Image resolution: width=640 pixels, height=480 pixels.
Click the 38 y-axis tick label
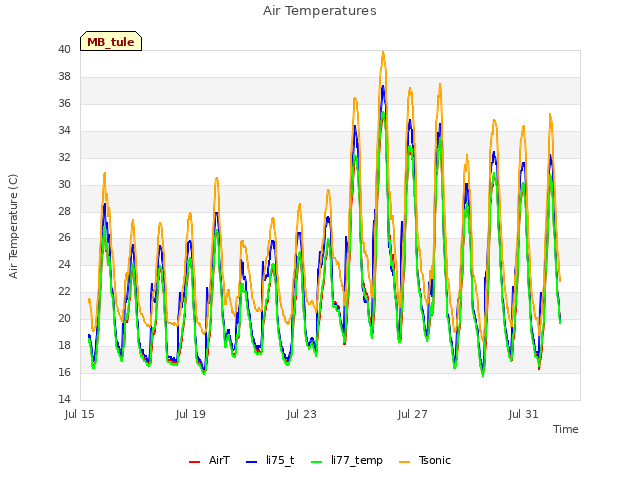point(64,77)
